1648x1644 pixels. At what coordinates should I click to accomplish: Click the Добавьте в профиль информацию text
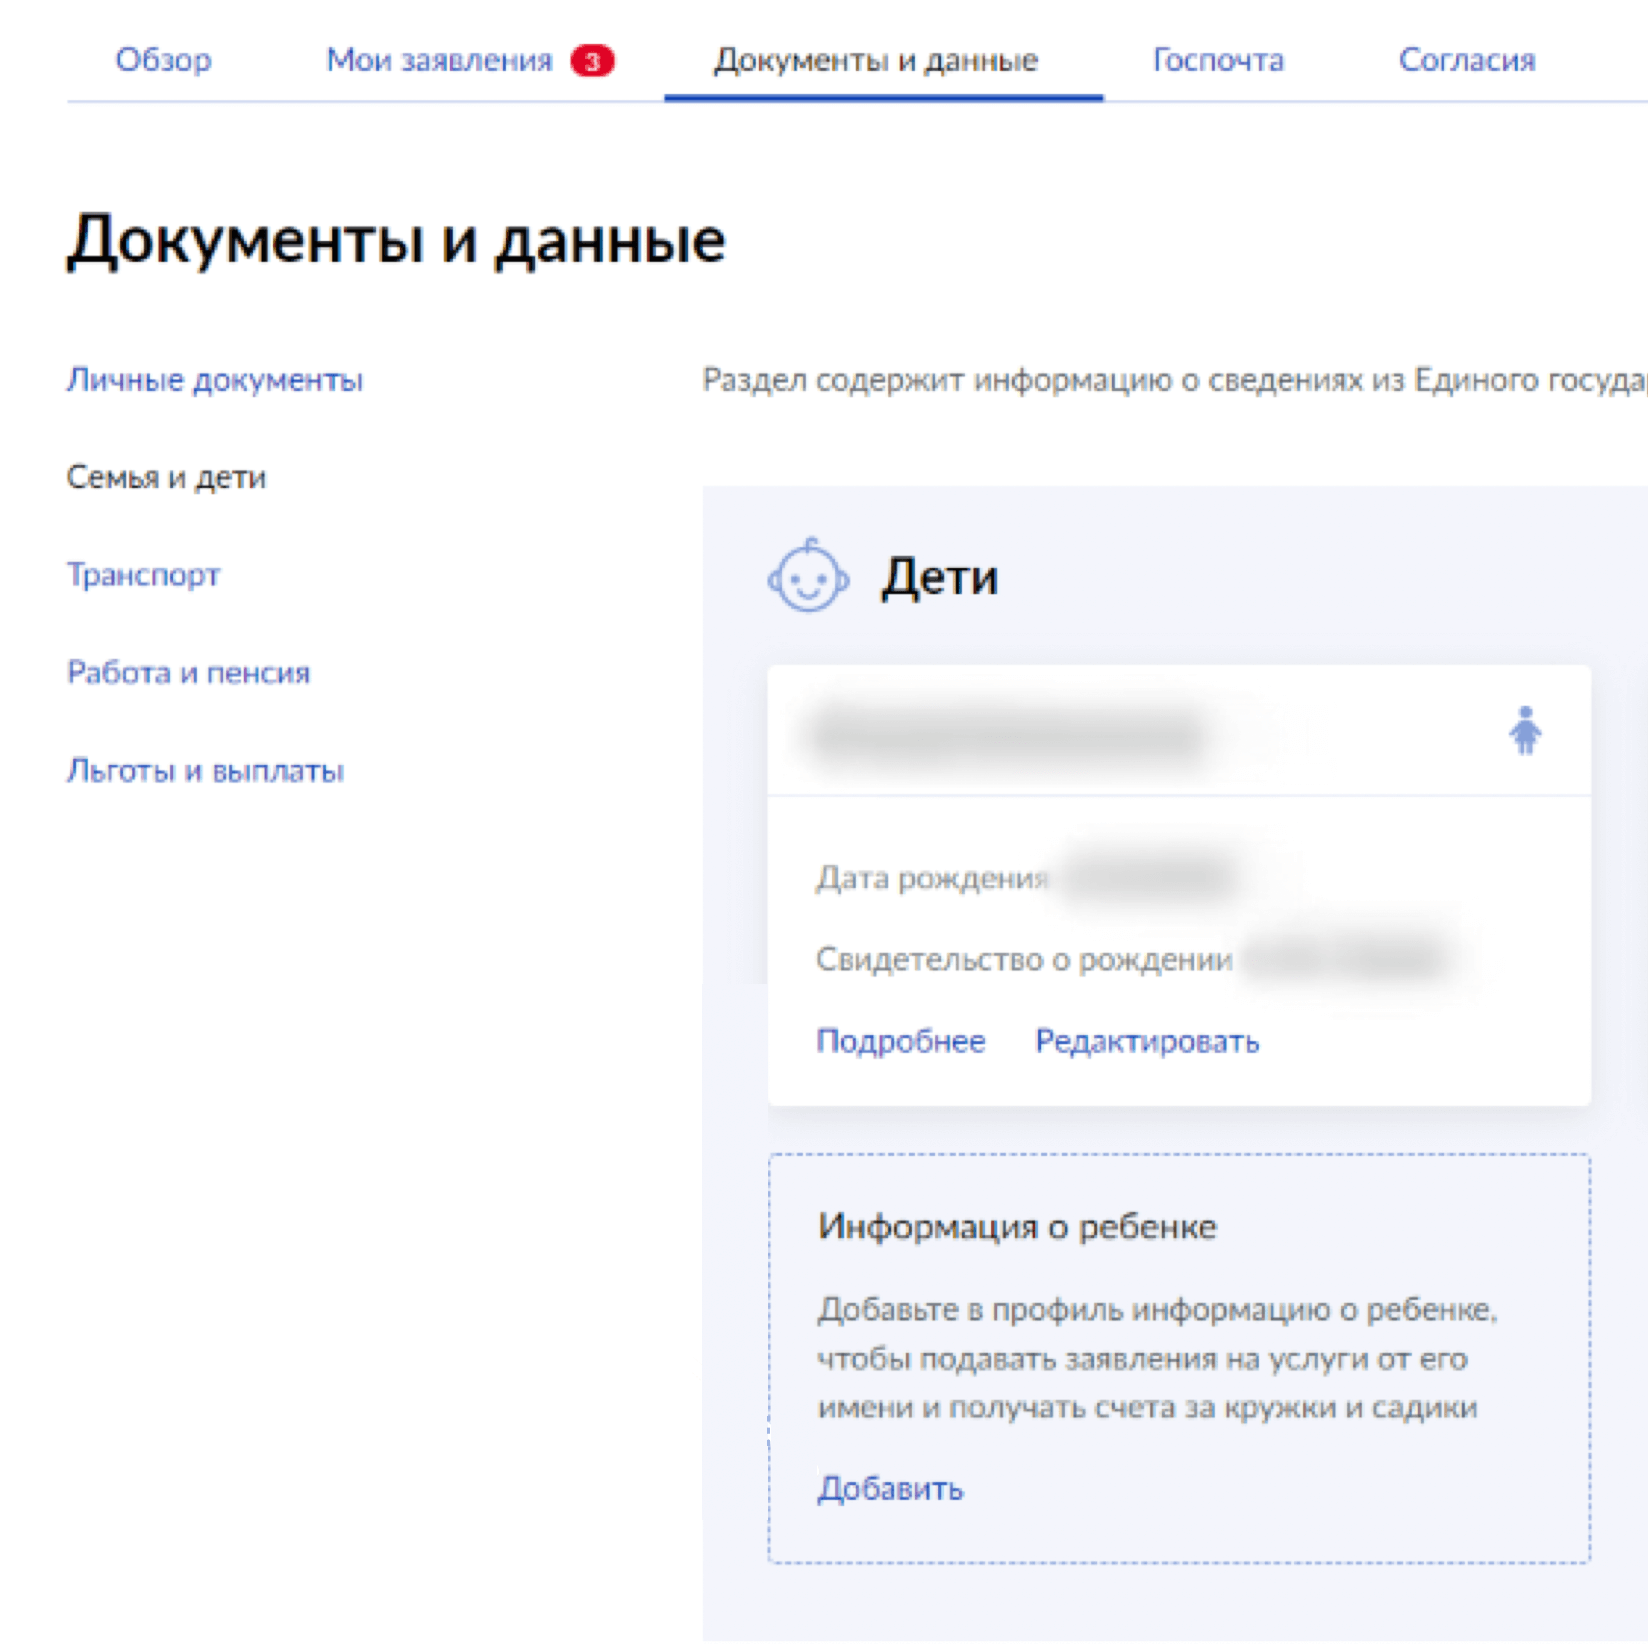pyautogui.click(x=1157, y=1358)
